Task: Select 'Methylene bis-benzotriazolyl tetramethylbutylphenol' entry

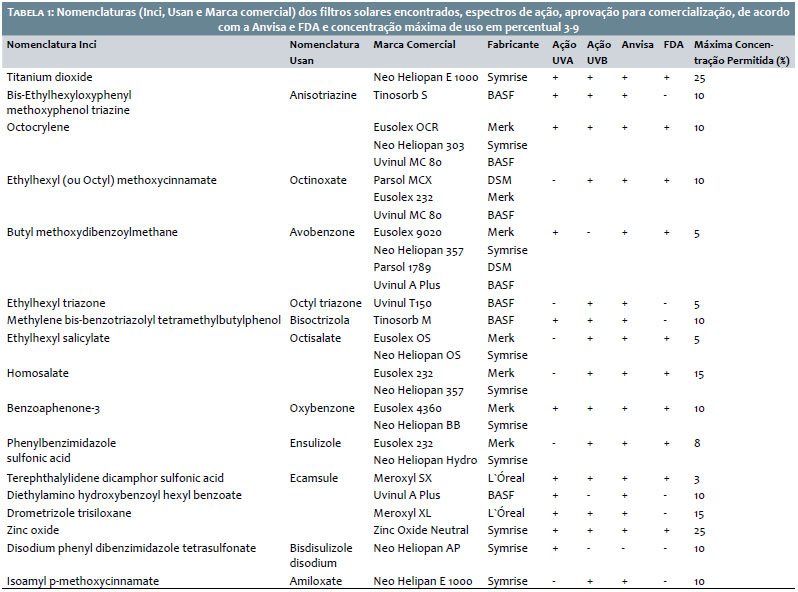Action: pos(144,321)
